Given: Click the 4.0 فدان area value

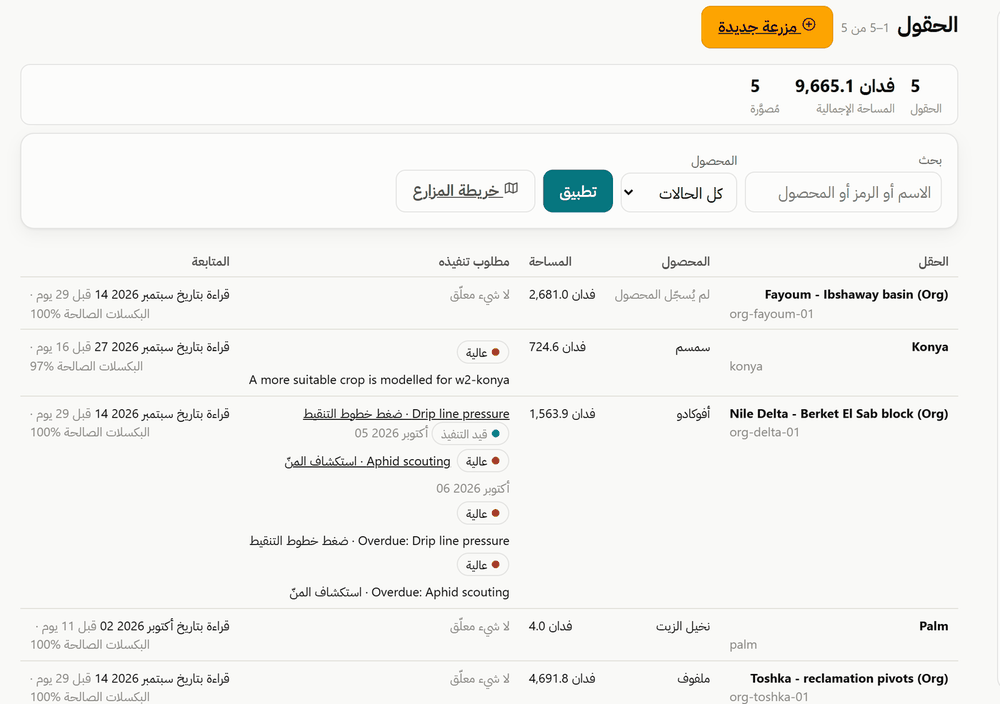Looking at the screenshot, I should 550,626.
